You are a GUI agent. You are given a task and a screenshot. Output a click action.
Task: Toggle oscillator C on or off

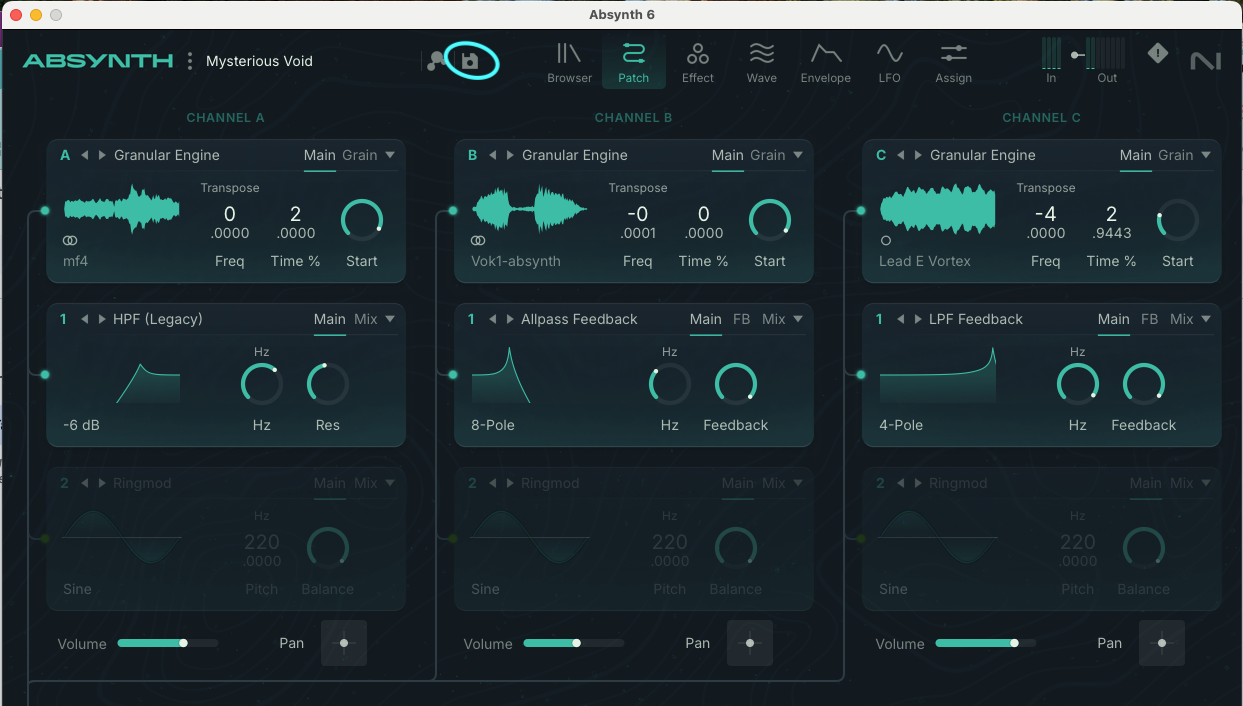861,211
